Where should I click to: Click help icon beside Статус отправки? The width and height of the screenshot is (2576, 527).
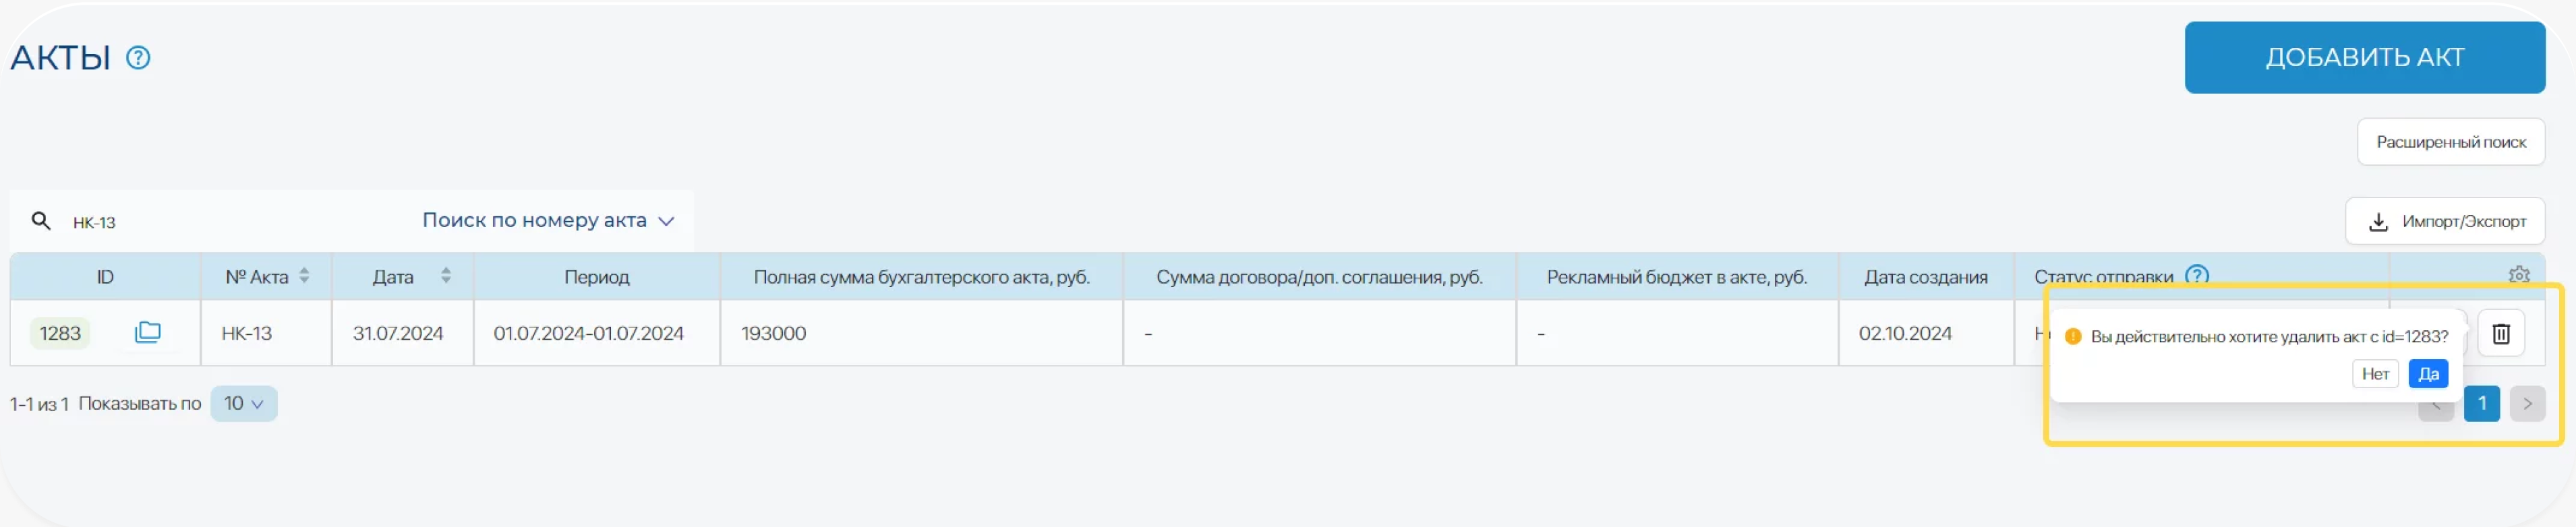(x=2197, y=275)
